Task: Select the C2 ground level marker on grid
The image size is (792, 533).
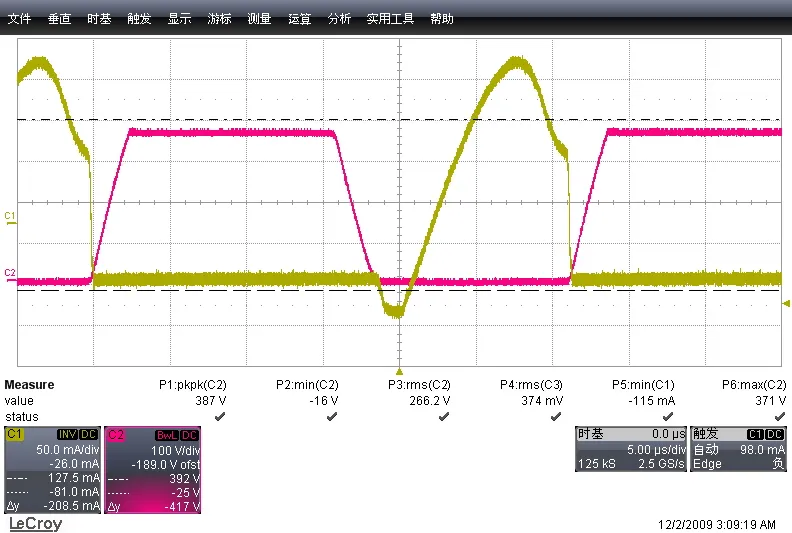Action: [10, 275]
